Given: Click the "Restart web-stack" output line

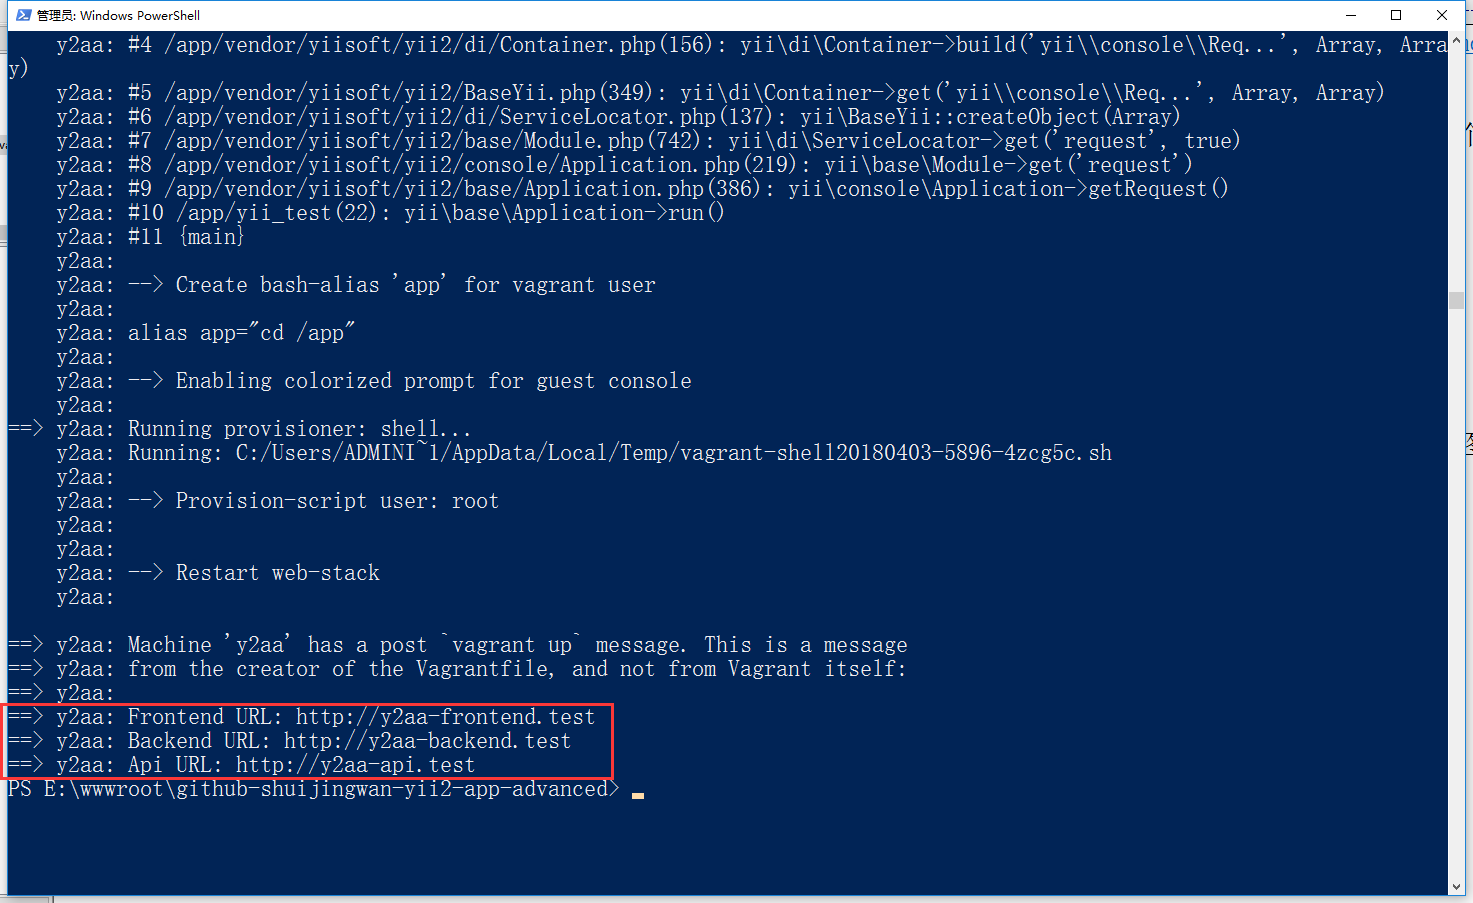Looking at the screenshot, I should click(277, 573).
